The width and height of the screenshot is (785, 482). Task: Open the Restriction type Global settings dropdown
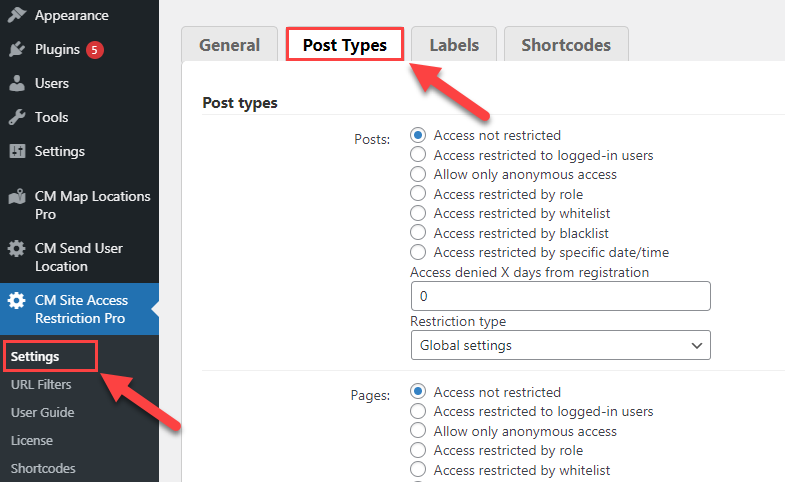(560, 345)
